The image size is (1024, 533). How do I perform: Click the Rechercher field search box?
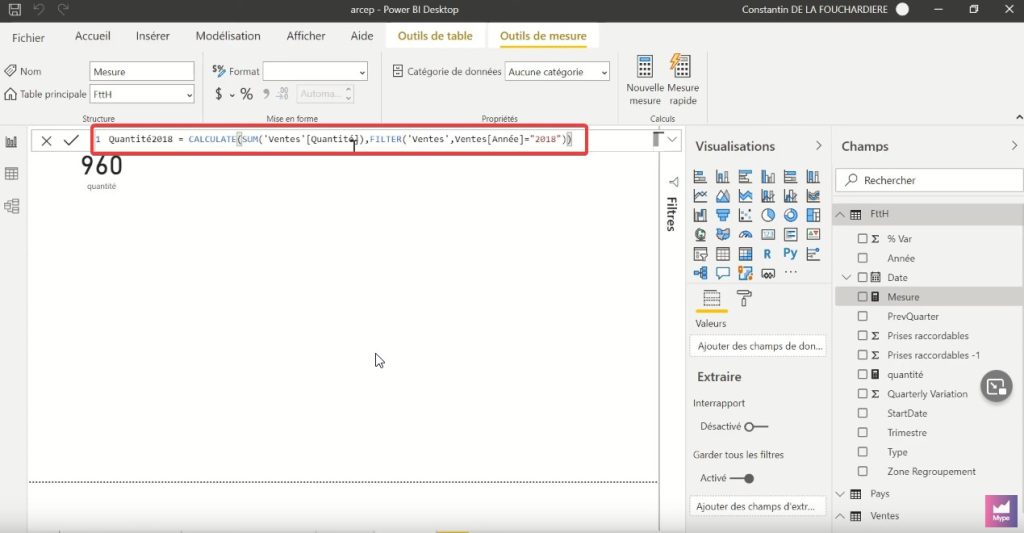tap(929, 180)
